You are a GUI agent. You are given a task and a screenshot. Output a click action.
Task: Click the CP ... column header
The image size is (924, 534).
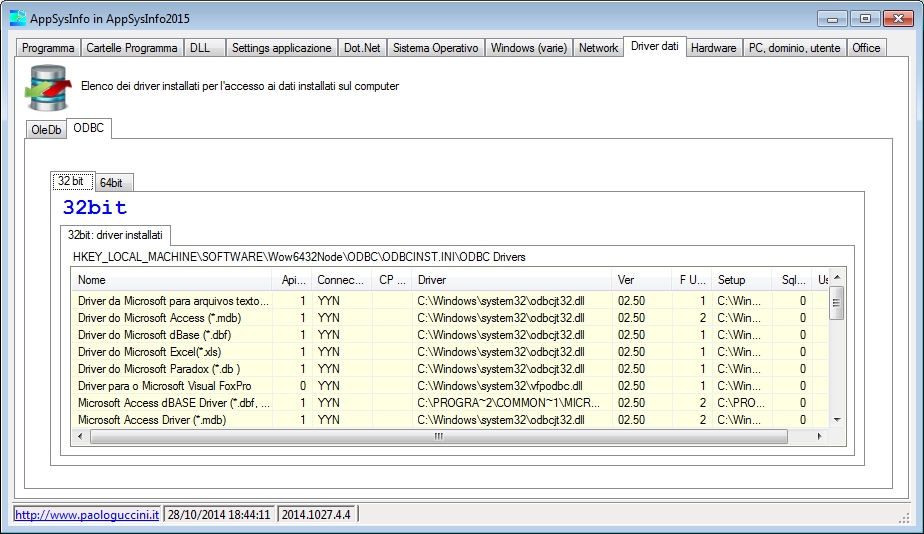pyautogui.click(x=392, y=280)
